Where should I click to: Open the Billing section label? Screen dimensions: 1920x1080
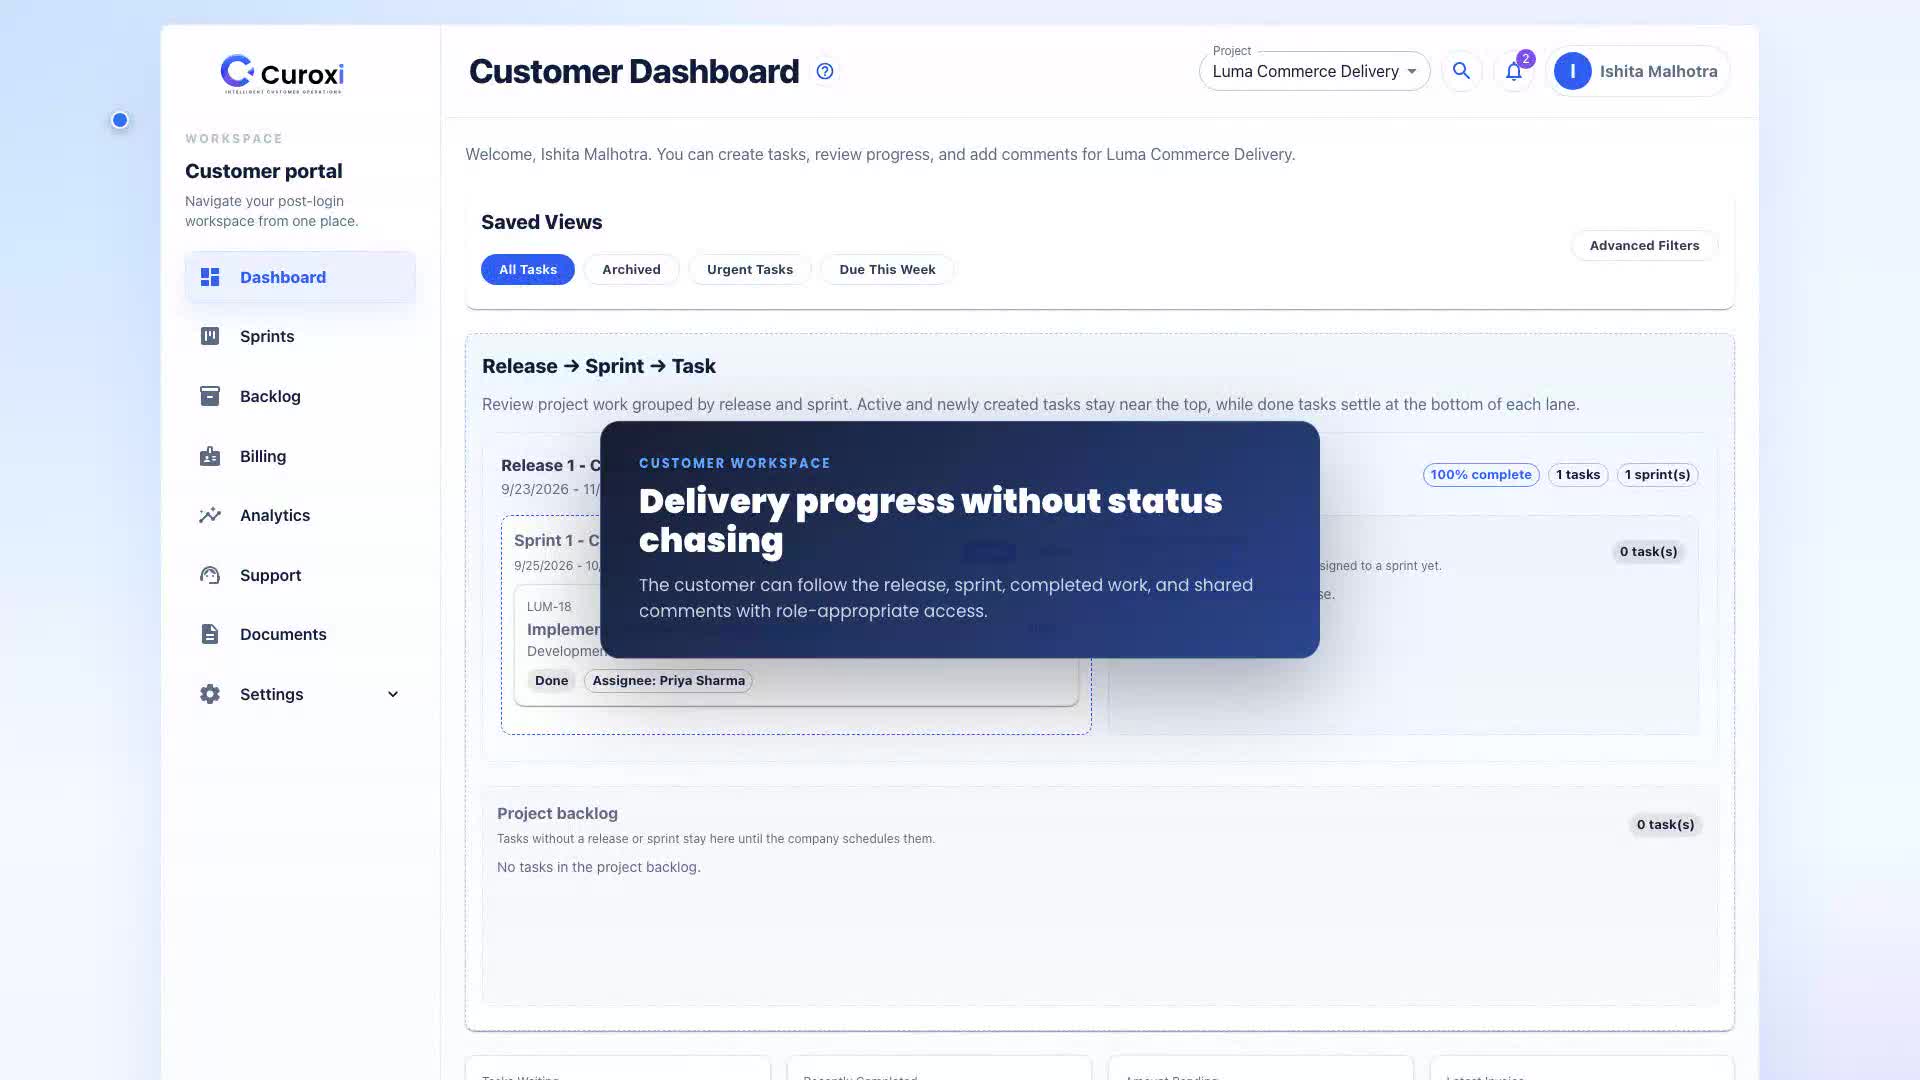263,456
